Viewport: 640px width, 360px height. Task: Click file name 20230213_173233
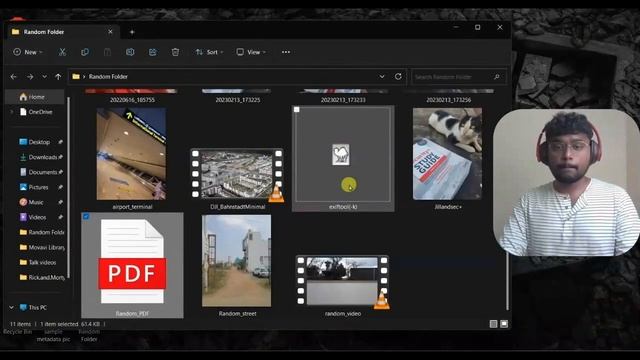(343, 100)
